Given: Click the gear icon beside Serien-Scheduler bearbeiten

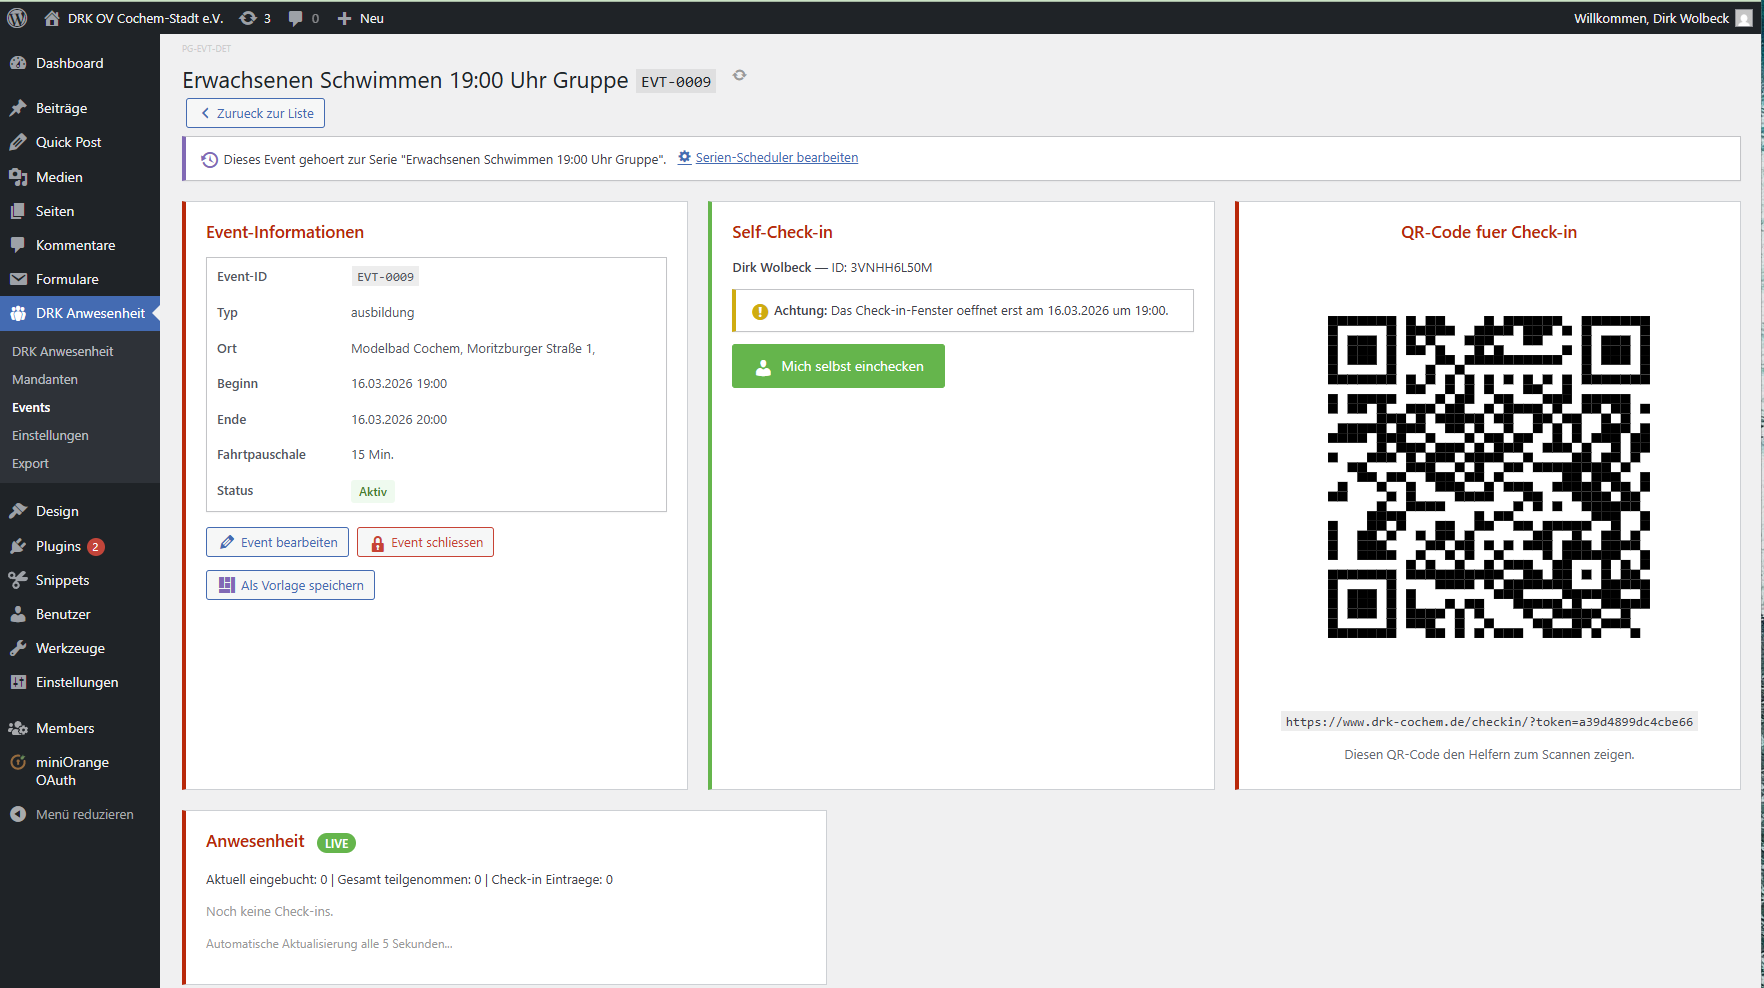Looking at the screenshot, I should 685,157.
